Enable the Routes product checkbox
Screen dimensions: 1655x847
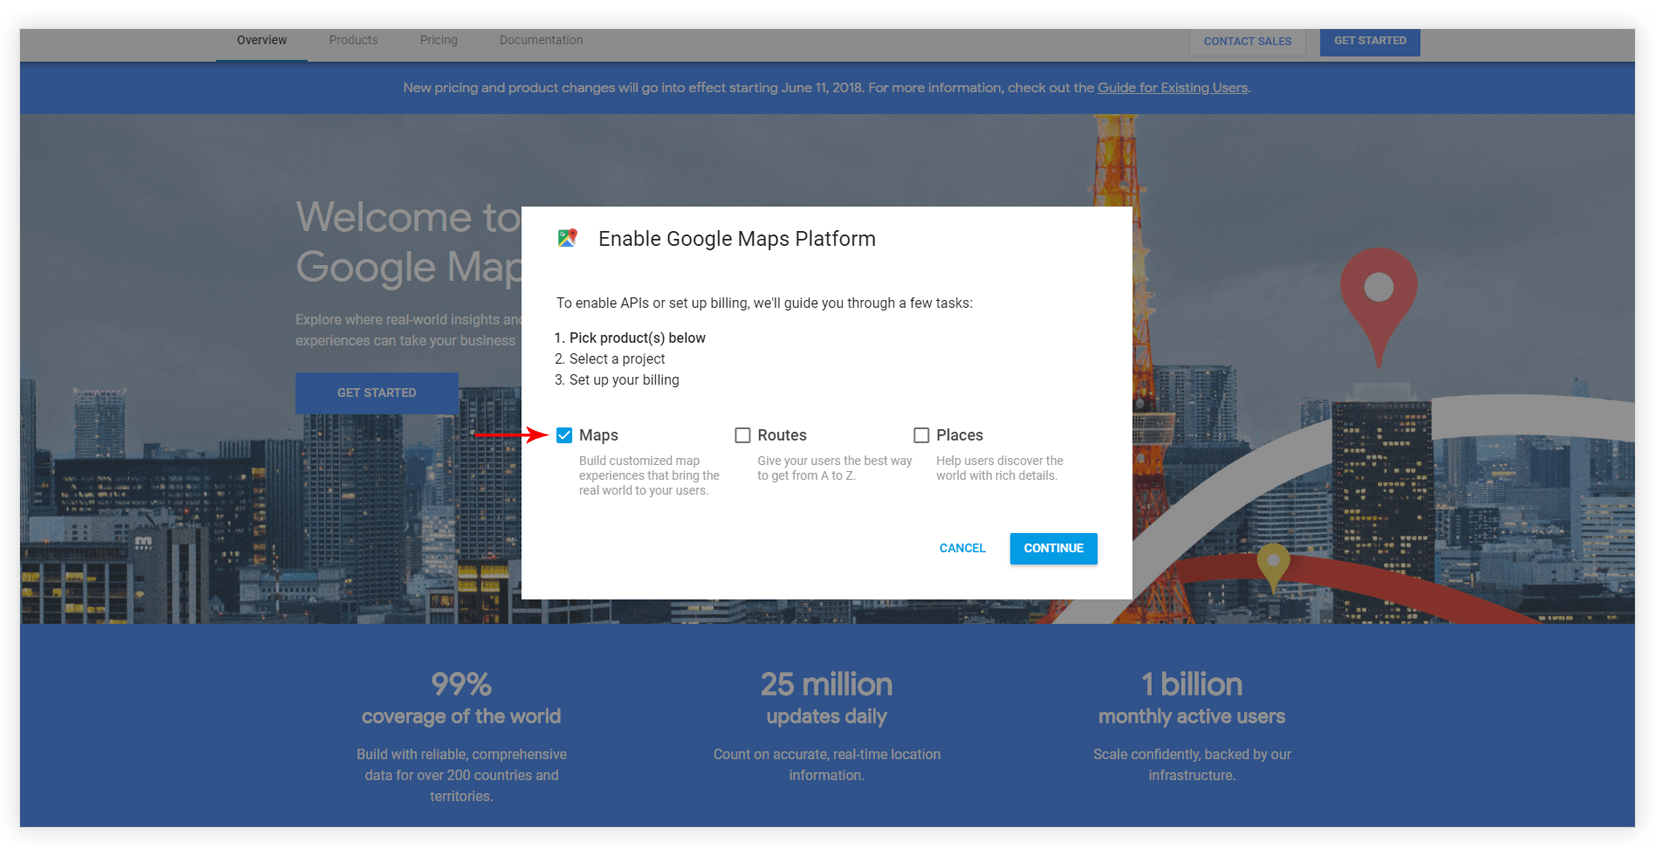pyautogui.click(x=742, y=435)
